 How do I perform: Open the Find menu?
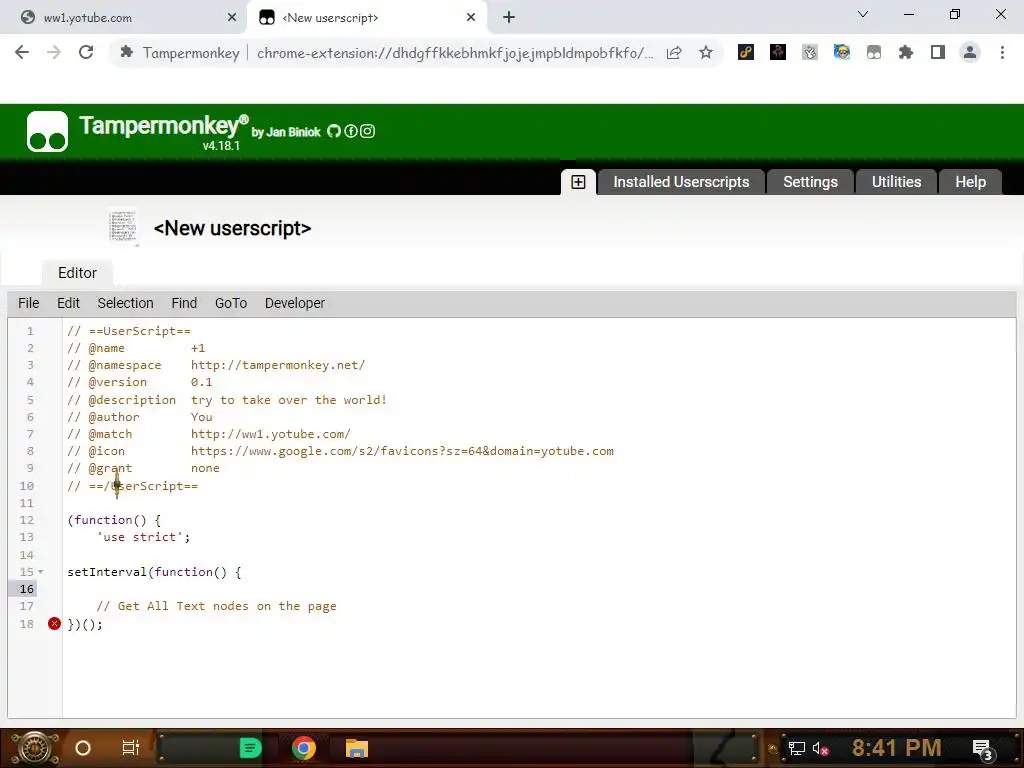[184, 303]
